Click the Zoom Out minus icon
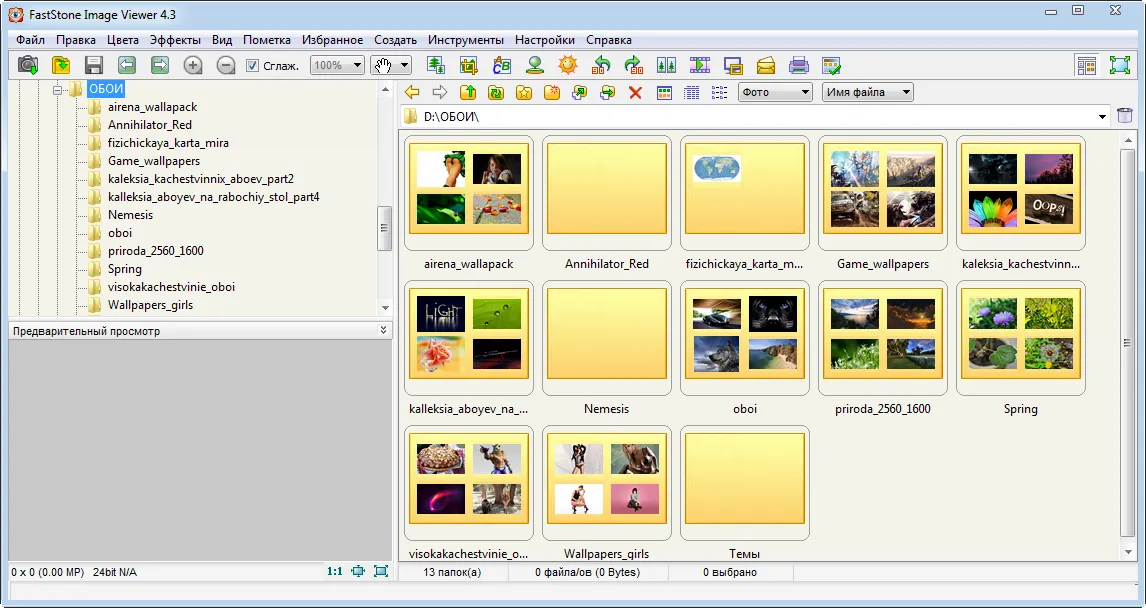The image size is (1146, 608). coord(226,65)
